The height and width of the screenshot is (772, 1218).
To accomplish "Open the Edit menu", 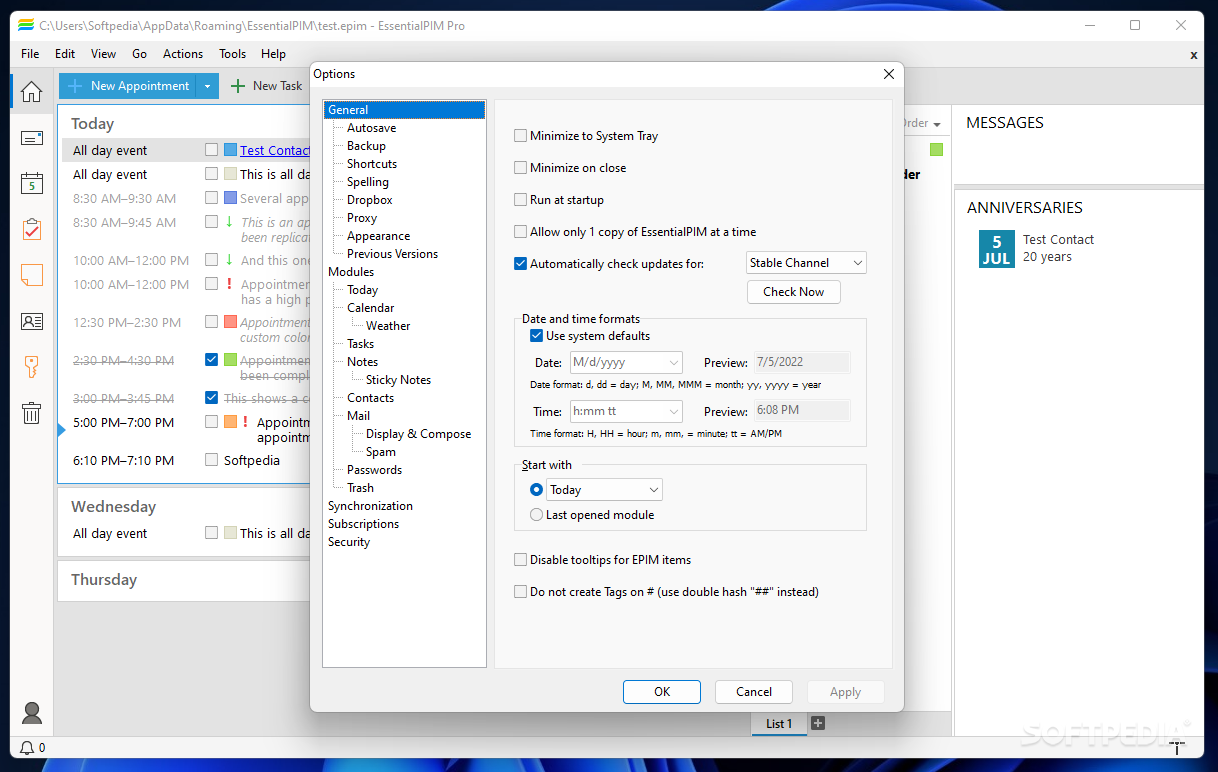I will coord(65,54).
